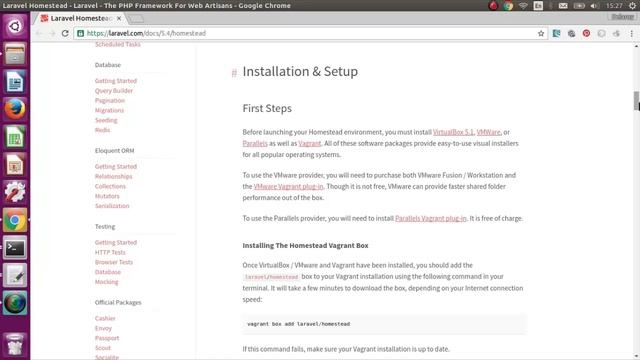Open Getting Started under Eloquent ORM
This screenshot has width=640, height=360.
(116, 167)
